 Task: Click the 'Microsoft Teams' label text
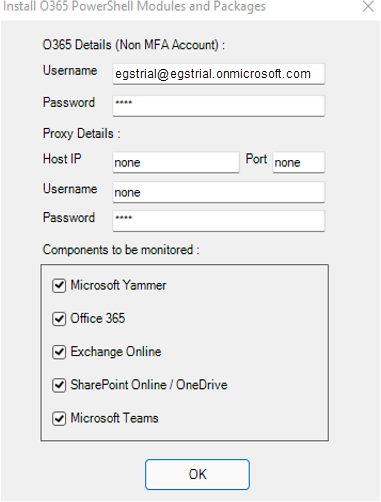coord(114,418)
